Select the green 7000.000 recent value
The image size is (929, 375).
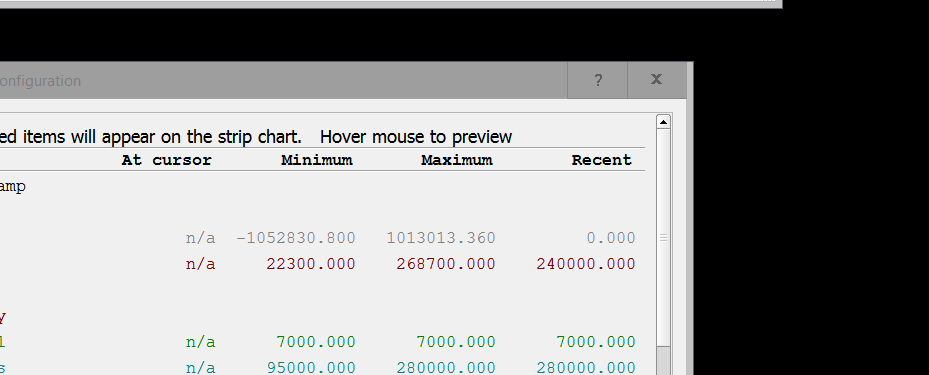595,342
